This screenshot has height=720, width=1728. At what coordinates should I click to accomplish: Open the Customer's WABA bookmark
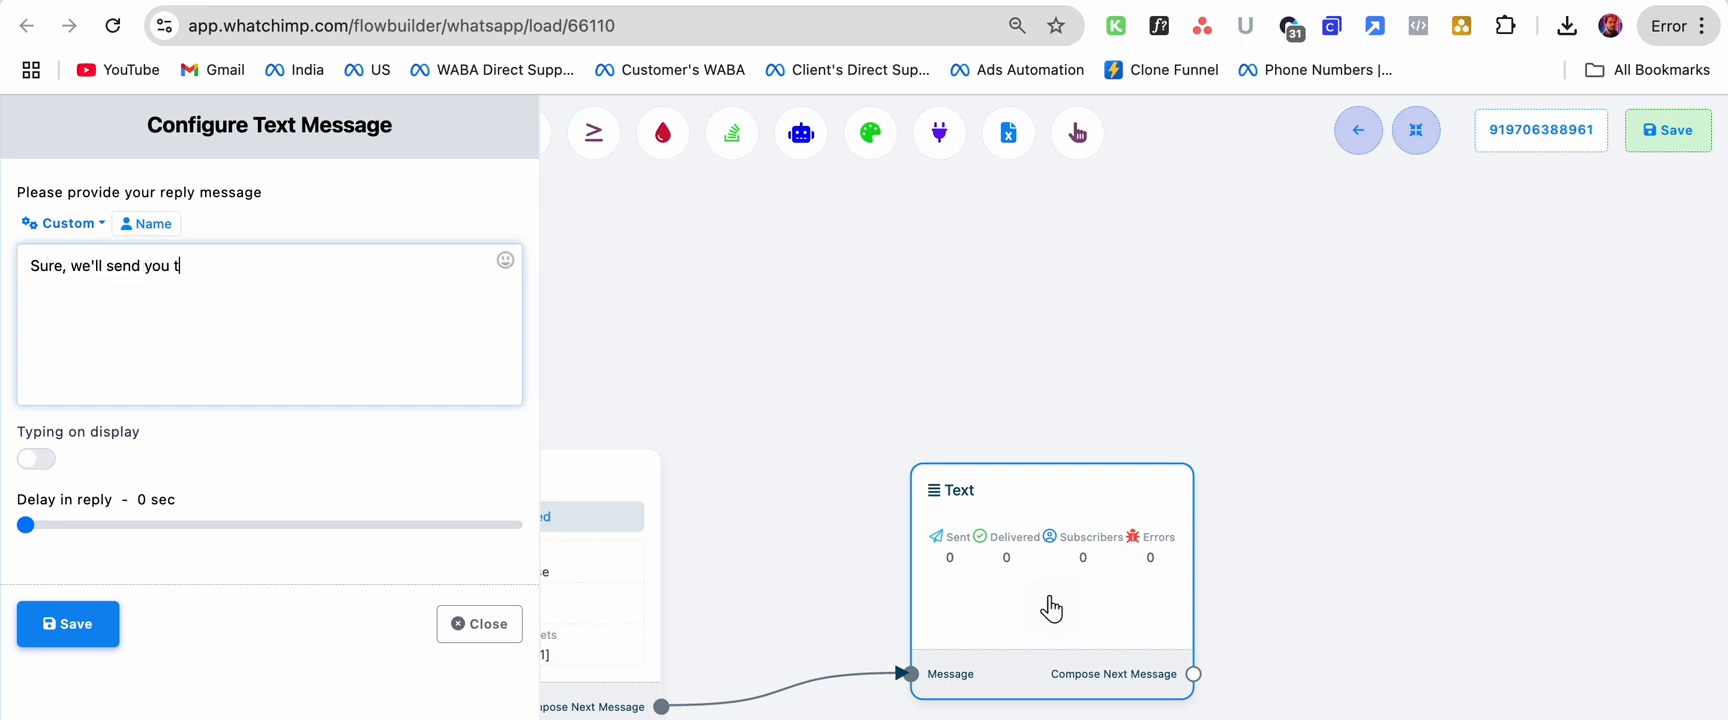670,70
